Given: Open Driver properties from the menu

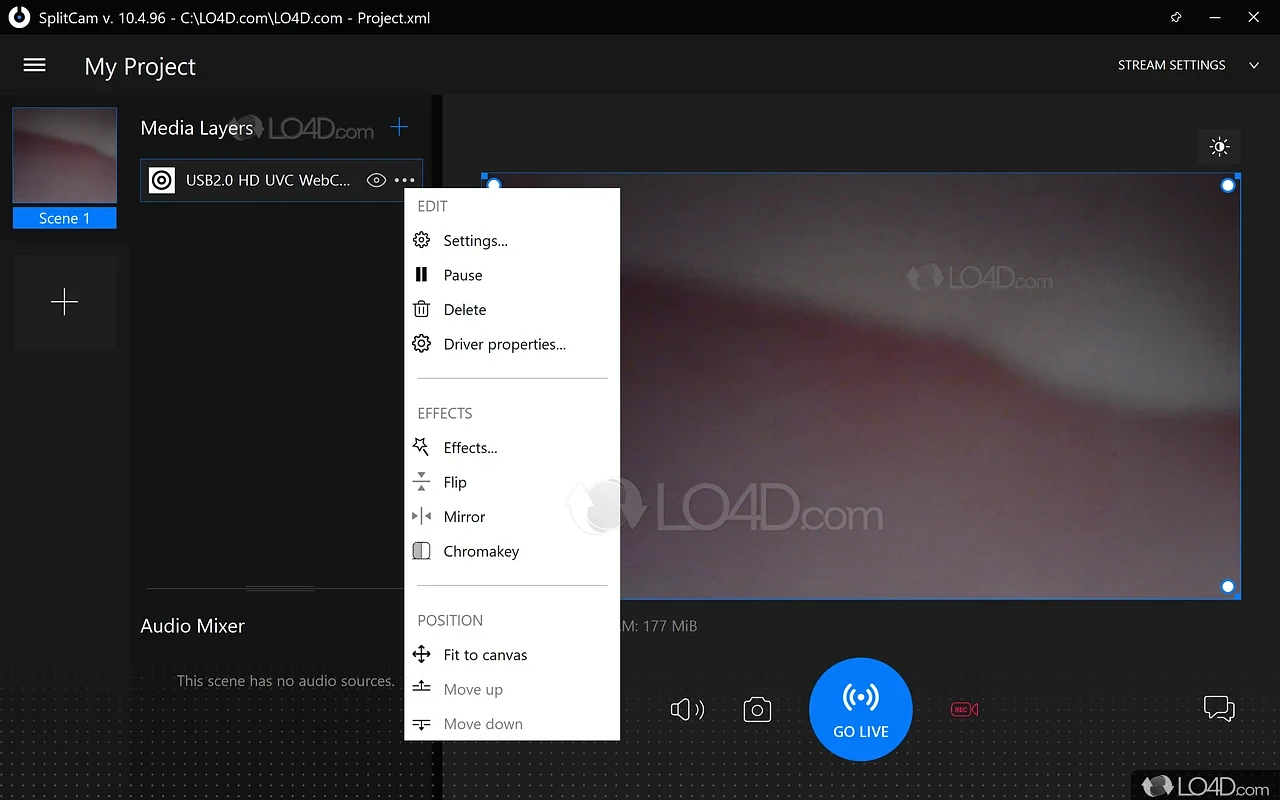Looking at the screenshot, I should click(504, 344).
